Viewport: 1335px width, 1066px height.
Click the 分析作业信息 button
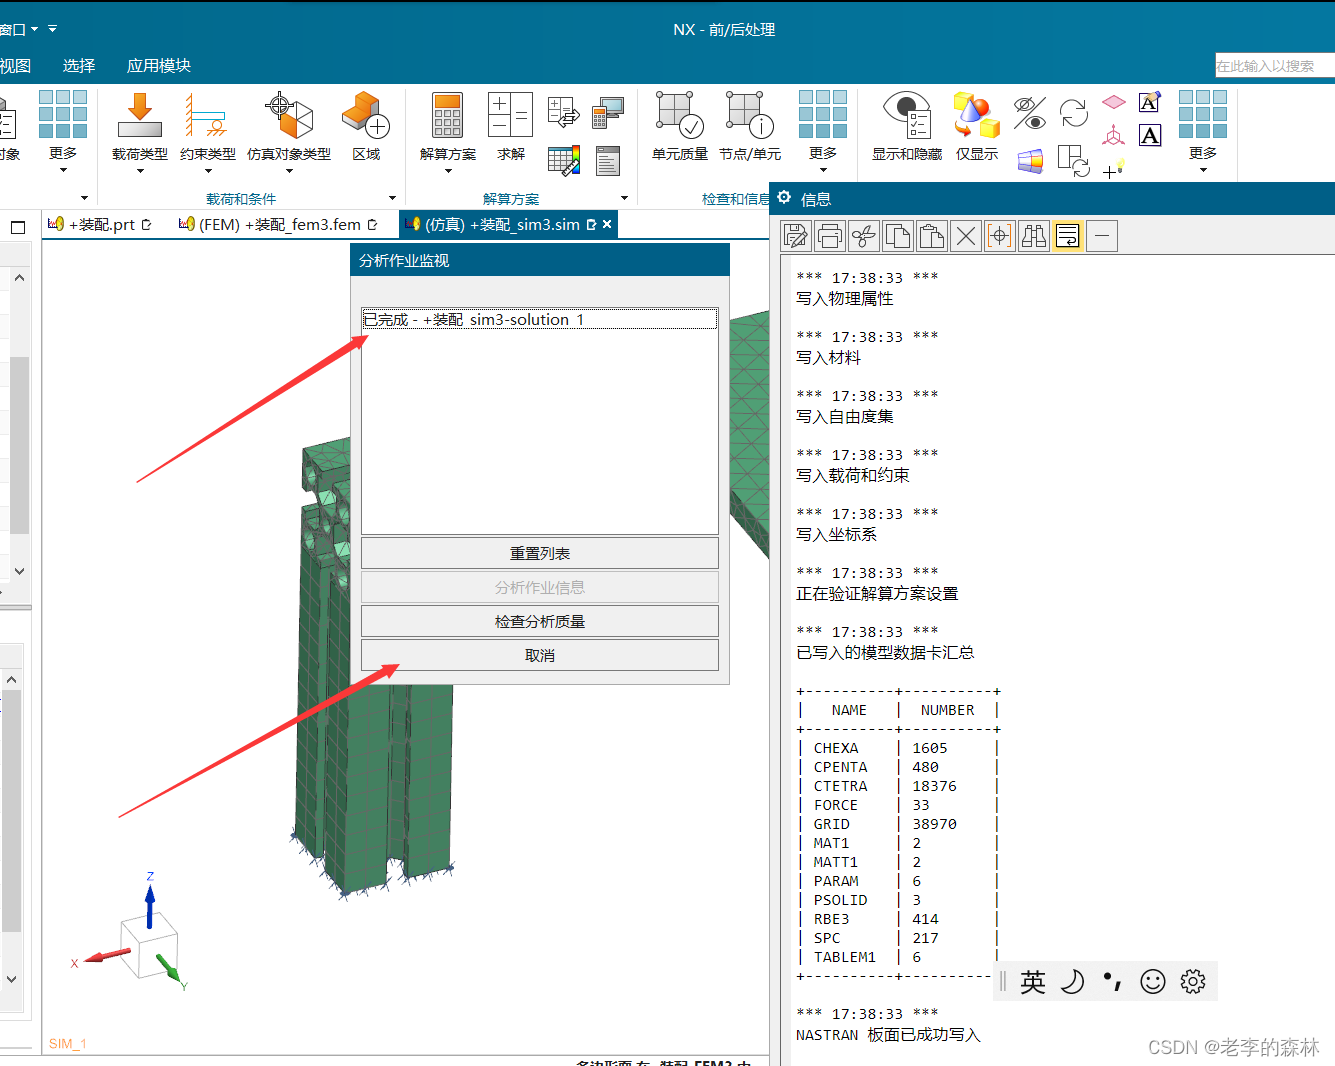(540, 587)
